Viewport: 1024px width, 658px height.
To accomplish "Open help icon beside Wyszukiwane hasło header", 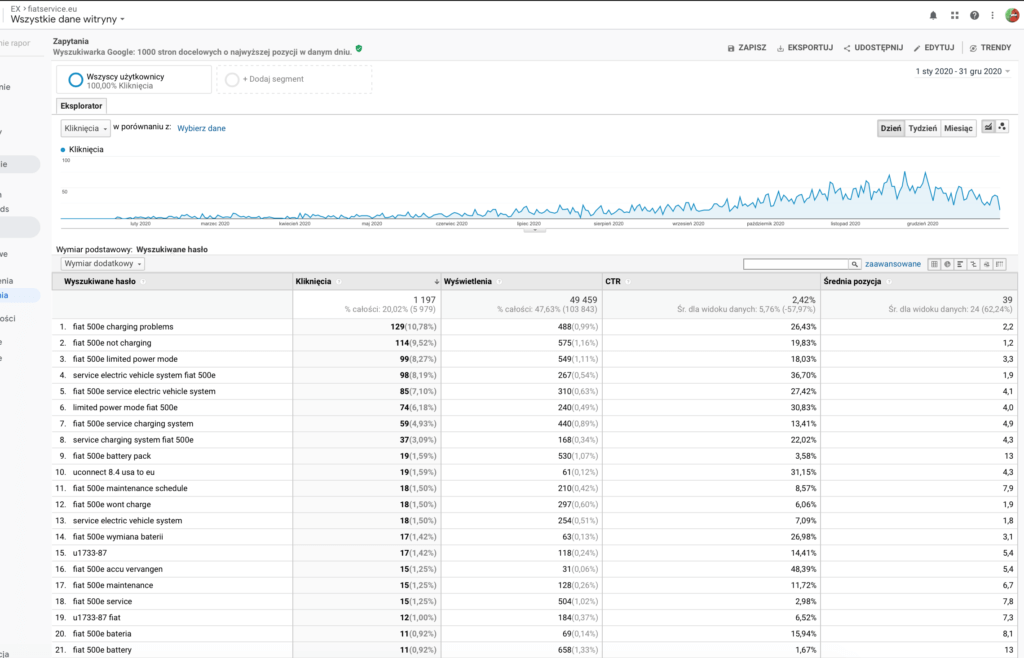I will tap(143, 282).
